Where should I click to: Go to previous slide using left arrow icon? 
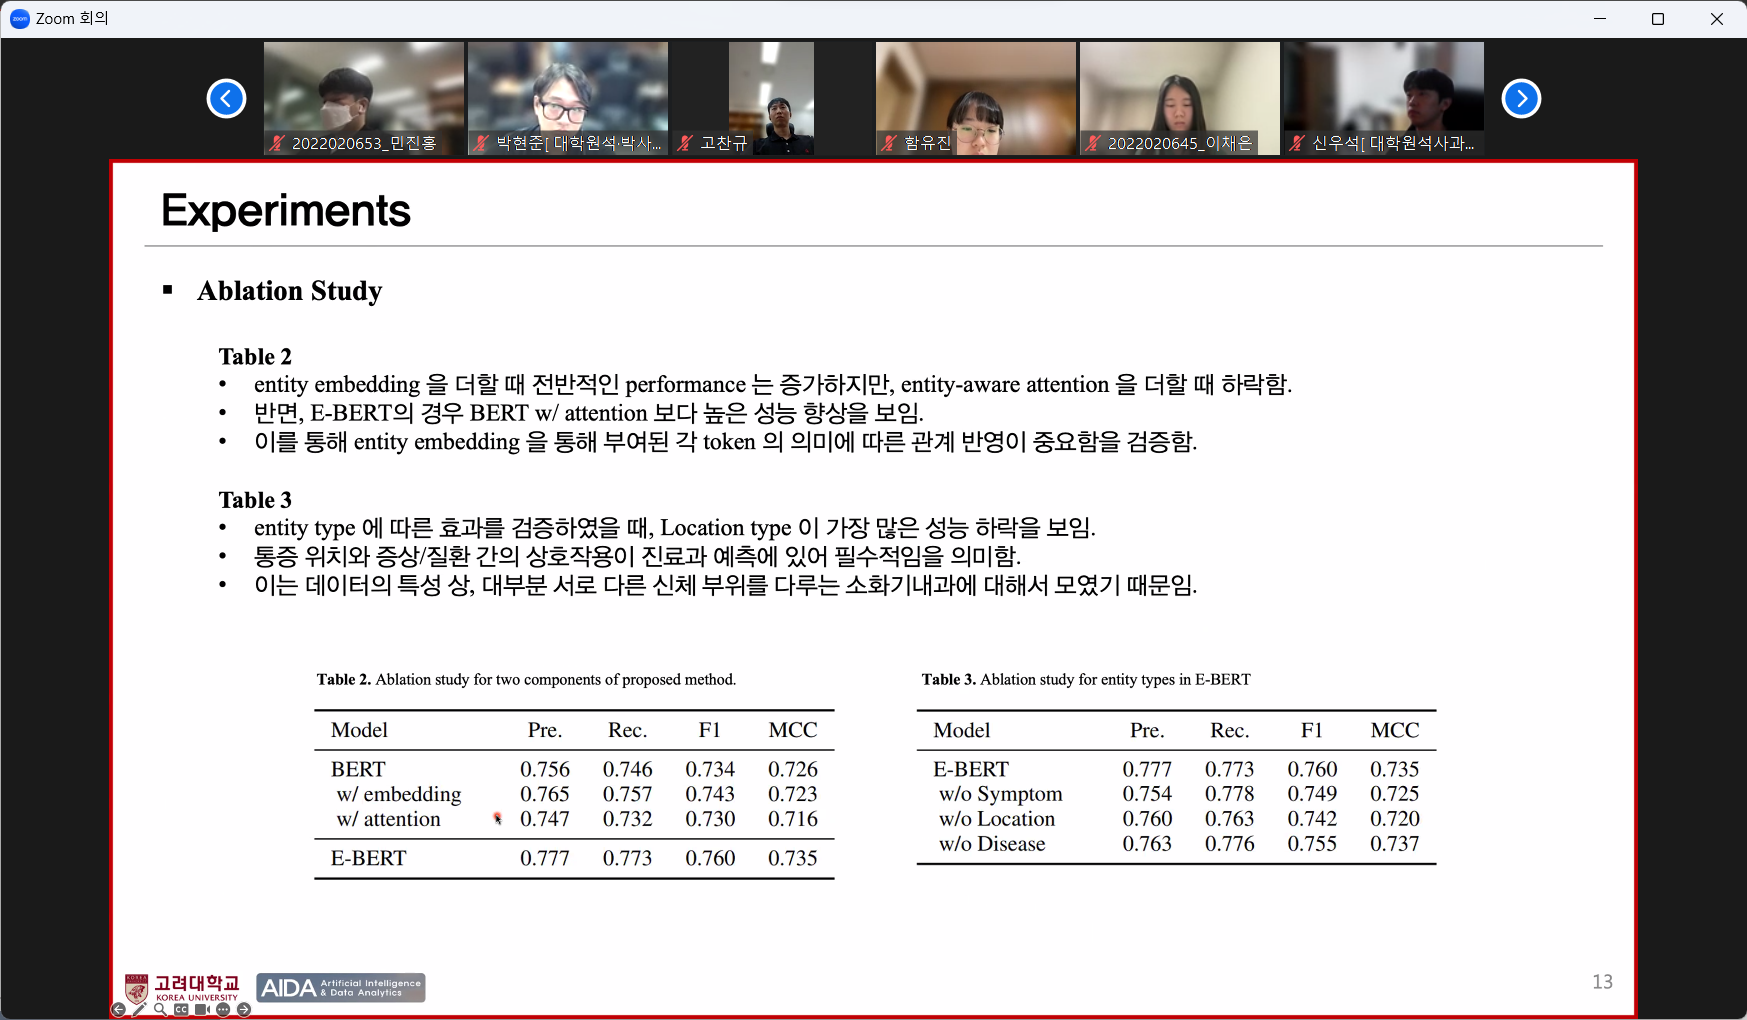pos(118,1010)
